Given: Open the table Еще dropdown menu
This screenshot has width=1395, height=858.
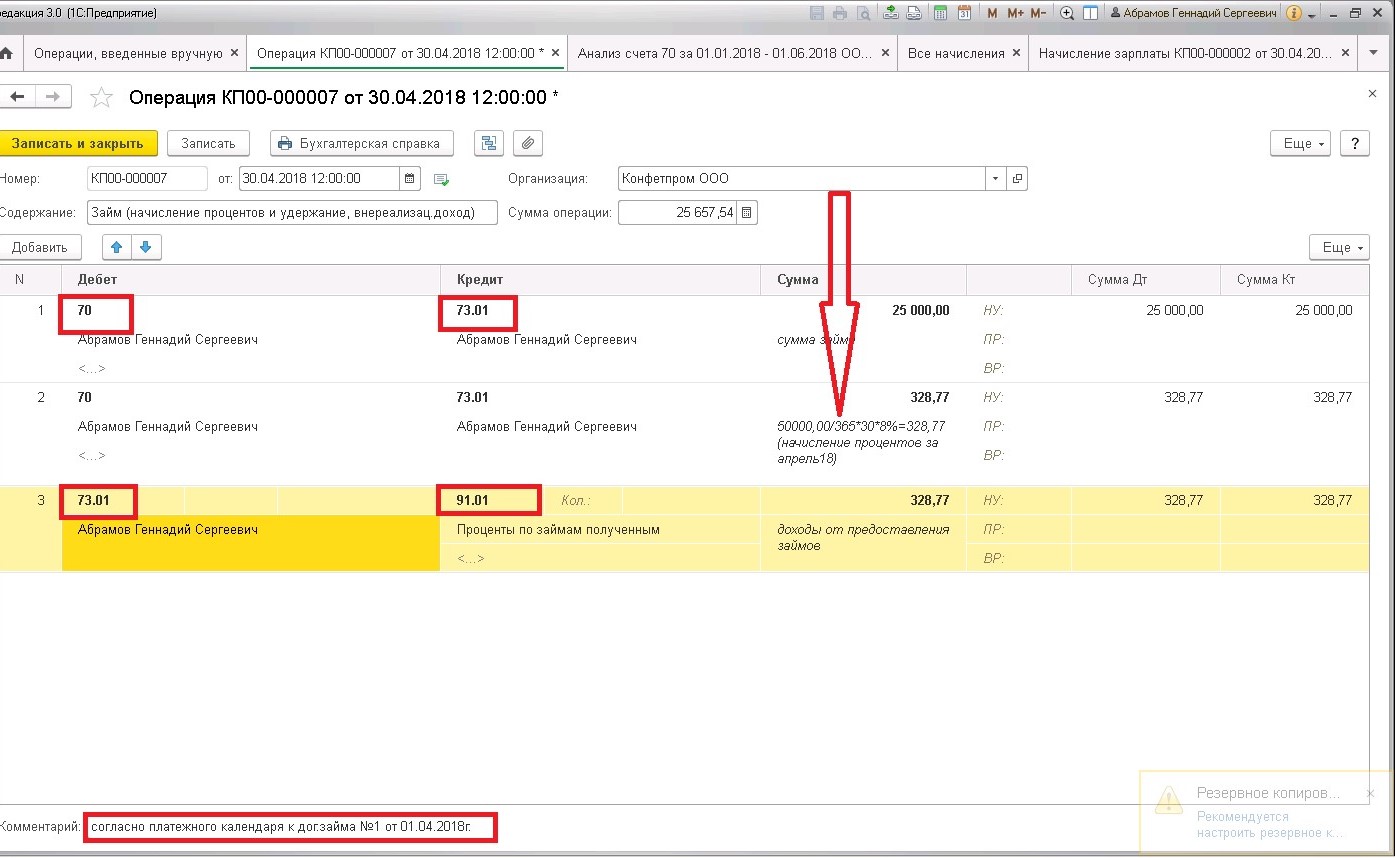Looking at the screenshot, I should pos(1339,247).
